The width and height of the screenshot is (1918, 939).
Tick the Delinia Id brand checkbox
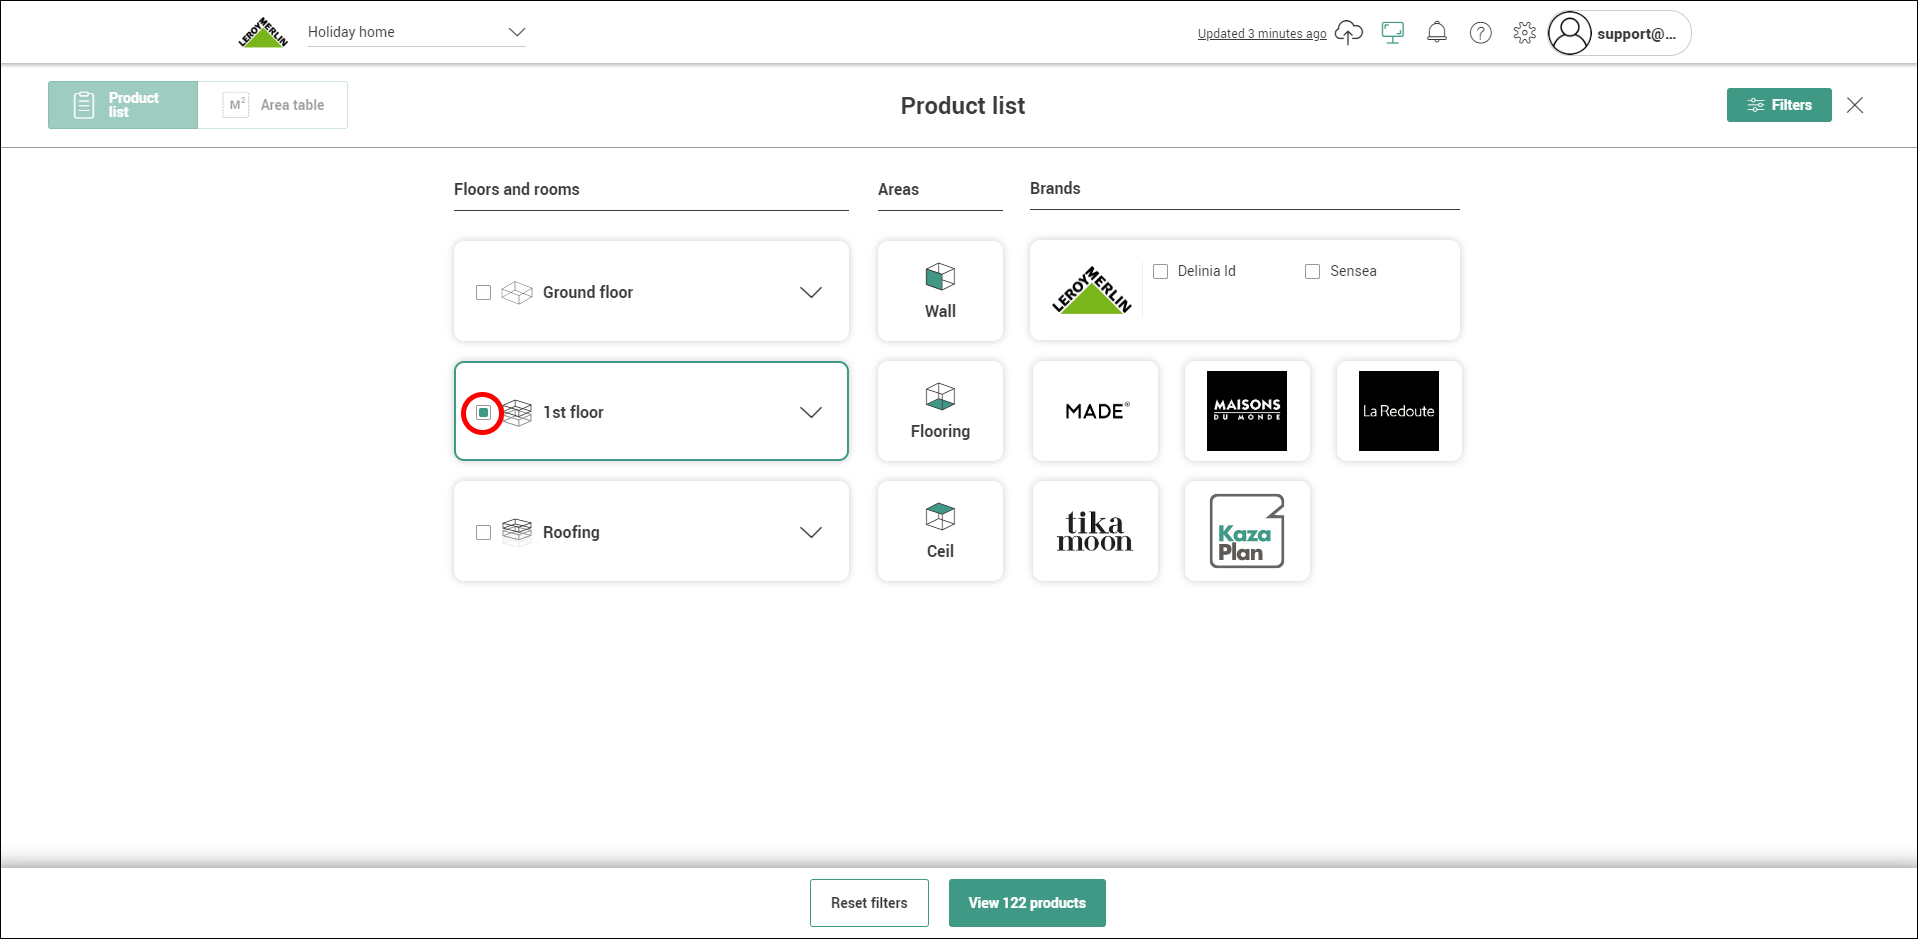[1160, 271]
